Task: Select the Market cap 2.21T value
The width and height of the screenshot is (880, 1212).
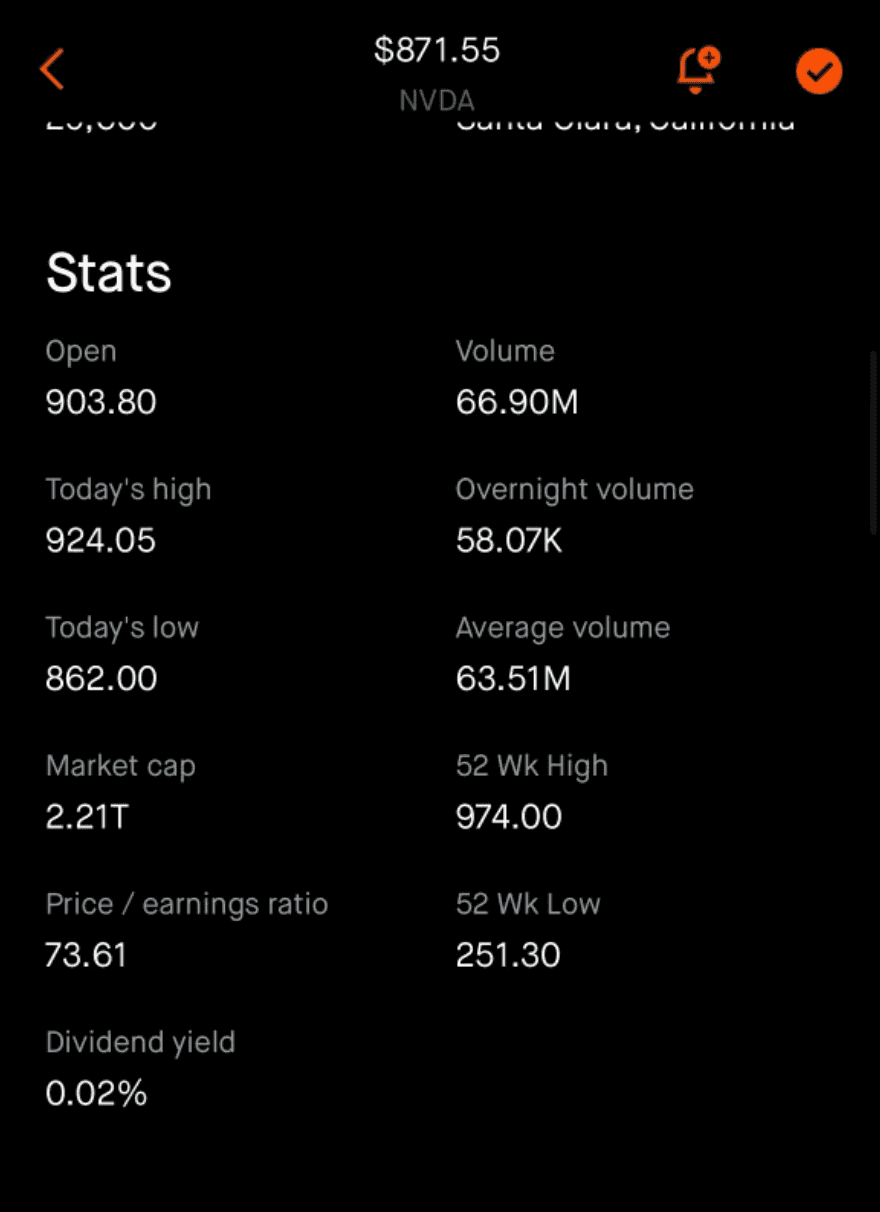Action: point(87,816)
